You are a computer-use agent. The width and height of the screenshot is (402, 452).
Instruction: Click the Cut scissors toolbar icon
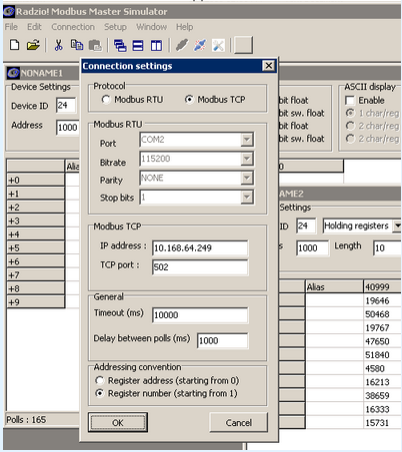point(59,45)
